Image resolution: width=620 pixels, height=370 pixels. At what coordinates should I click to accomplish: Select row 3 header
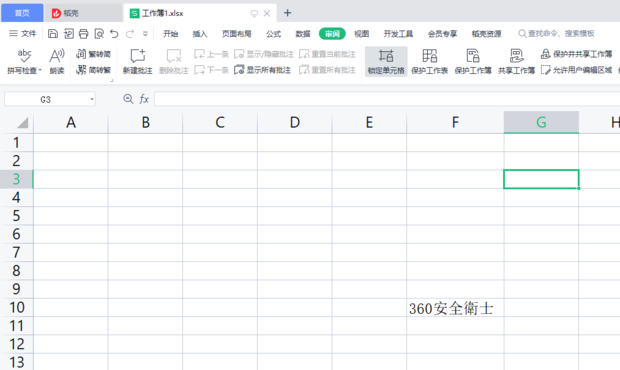pos(16,179)
